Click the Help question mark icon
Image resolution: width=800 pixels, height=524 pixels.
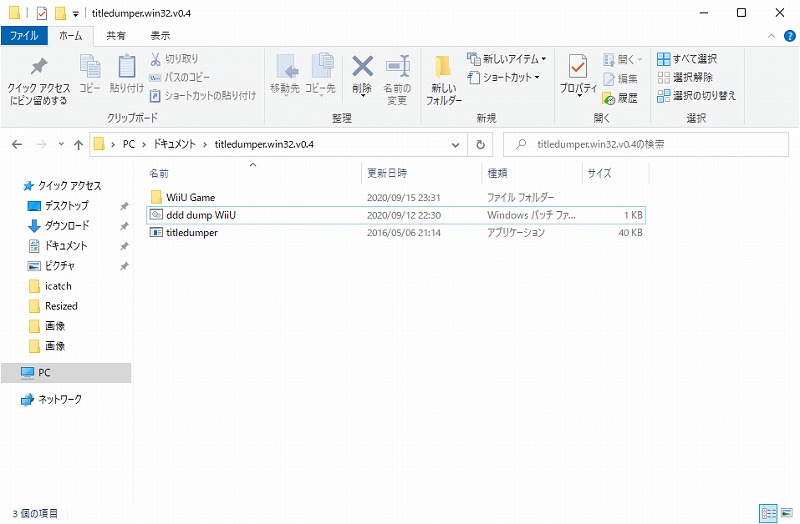pyautogui.click(x=789, y=36)
